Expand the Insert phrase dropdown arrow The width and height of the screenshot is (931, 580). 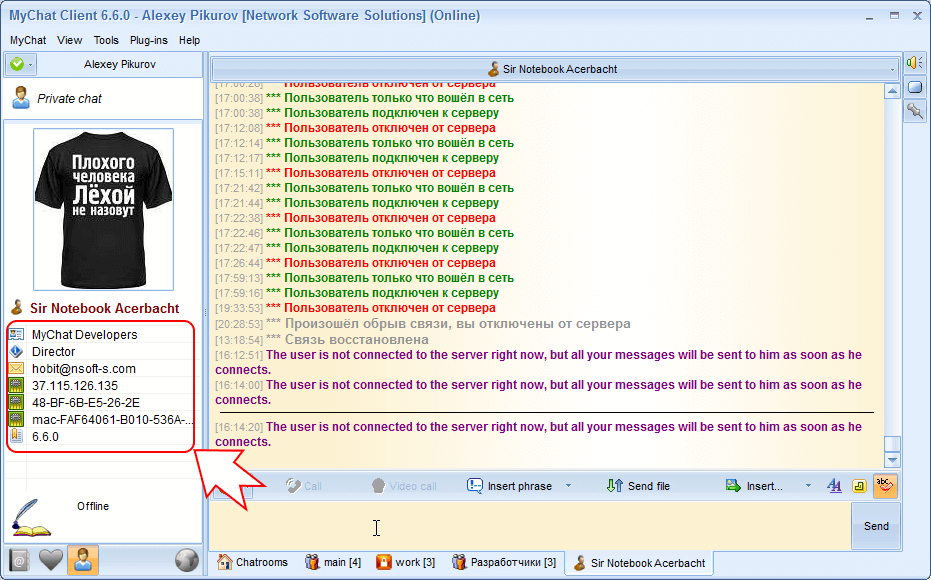(569, 486)
